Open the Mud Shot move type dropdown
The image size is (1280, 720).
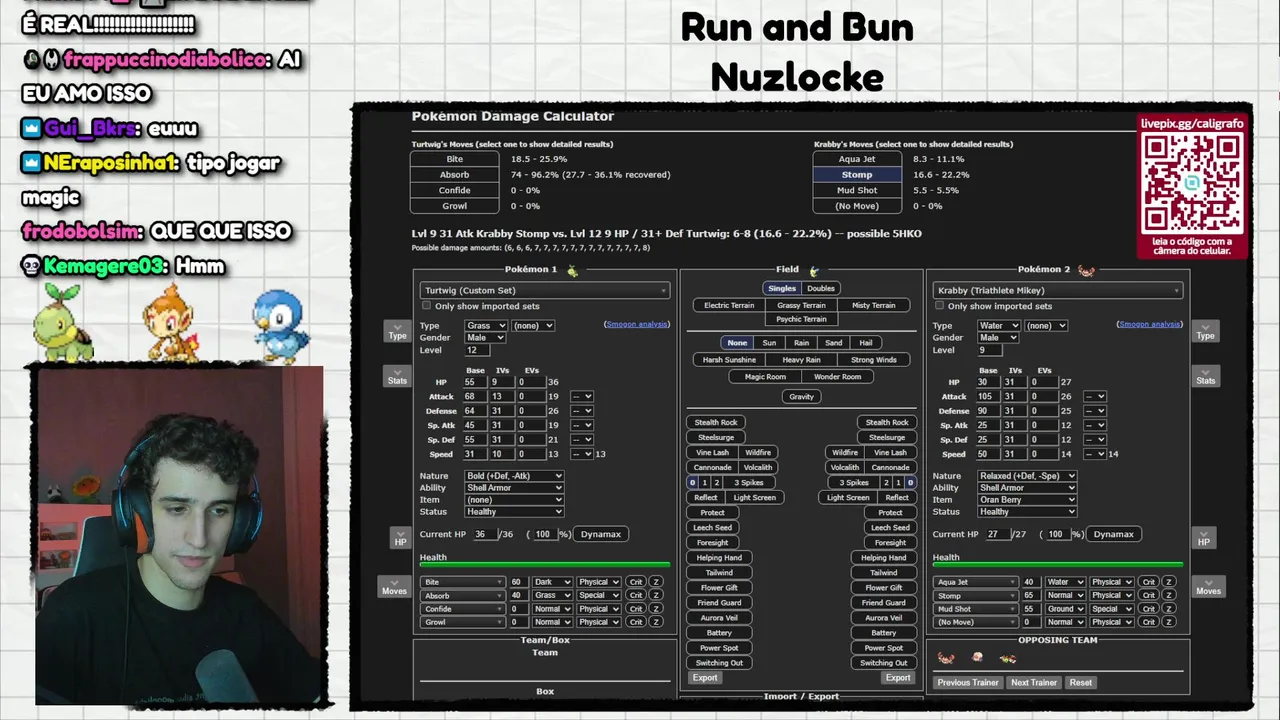tap(1065, 608)
